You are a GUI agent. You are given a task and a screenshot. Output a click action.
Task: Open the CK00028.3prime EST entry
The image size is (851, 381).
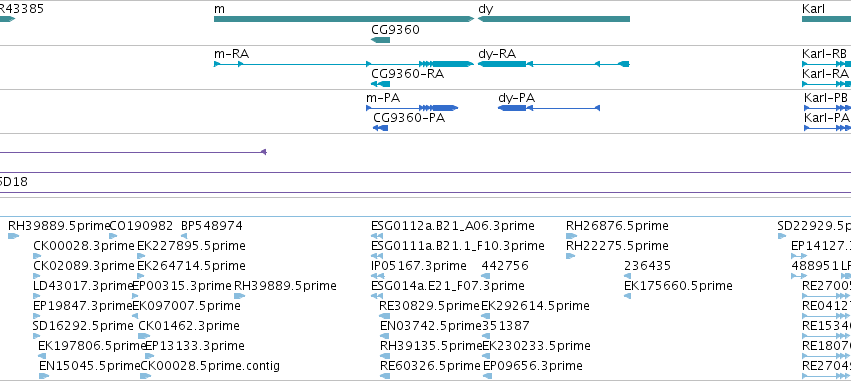click(84, 246)
